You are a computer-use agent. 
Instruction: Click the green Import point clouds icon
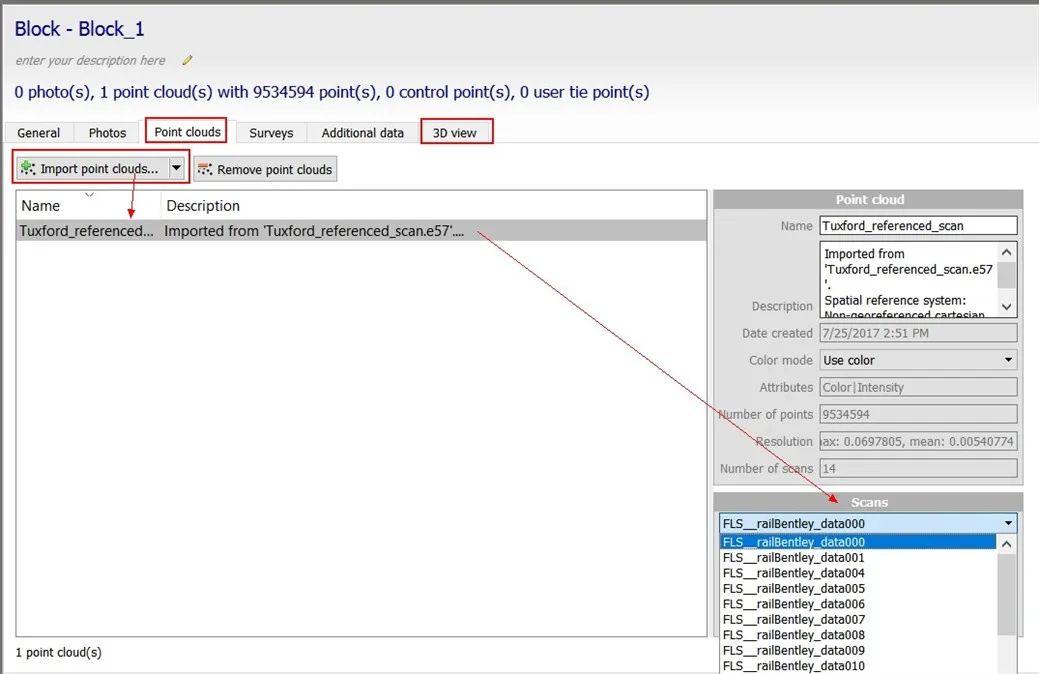tap(28, 169)
